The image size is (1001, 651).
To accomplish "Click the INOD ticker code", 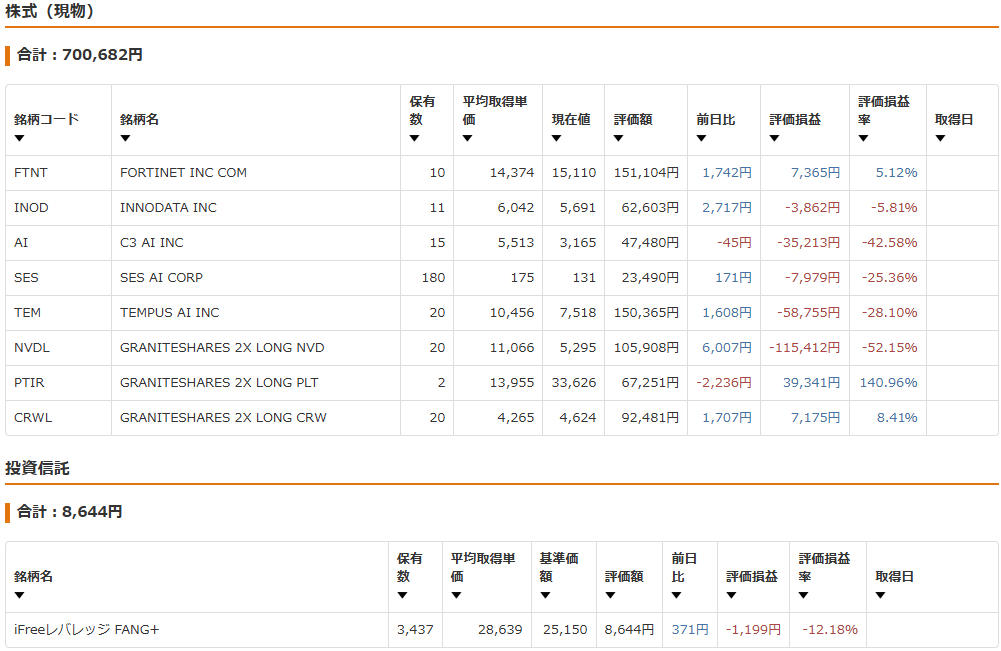I will 31,207.
